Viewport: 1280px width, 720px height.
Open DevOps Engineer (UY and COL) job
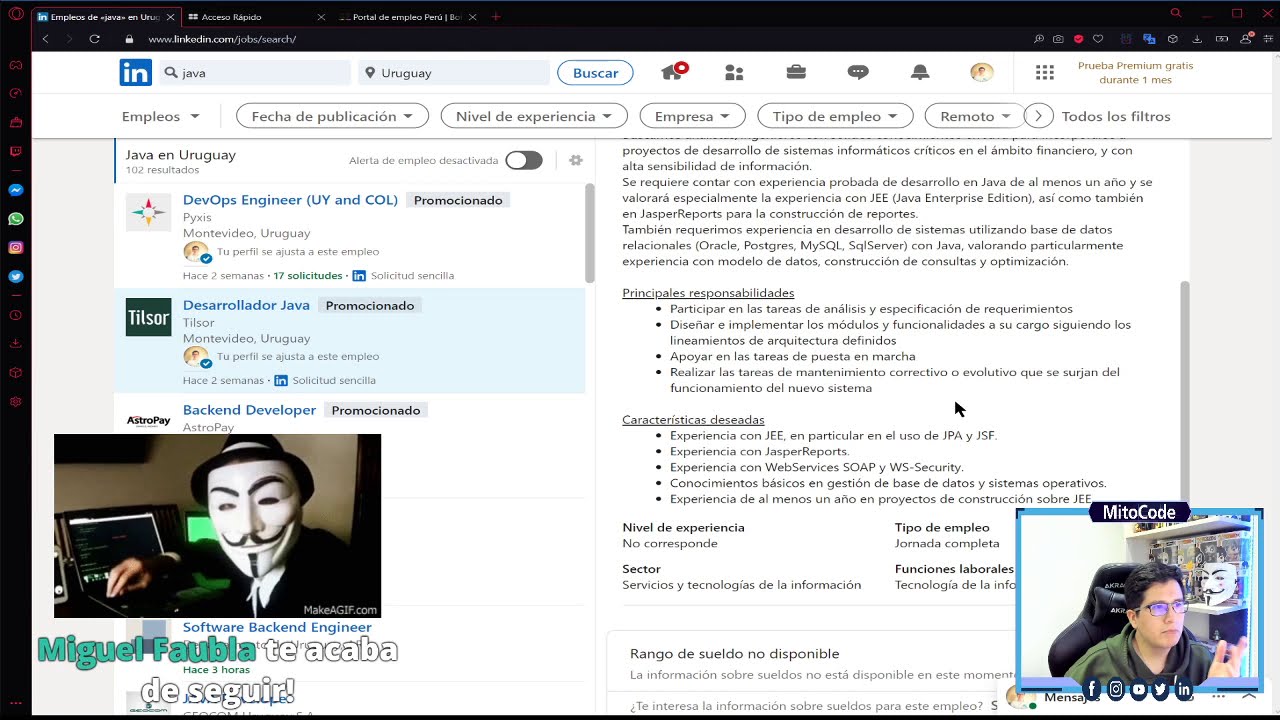(290, 200)
